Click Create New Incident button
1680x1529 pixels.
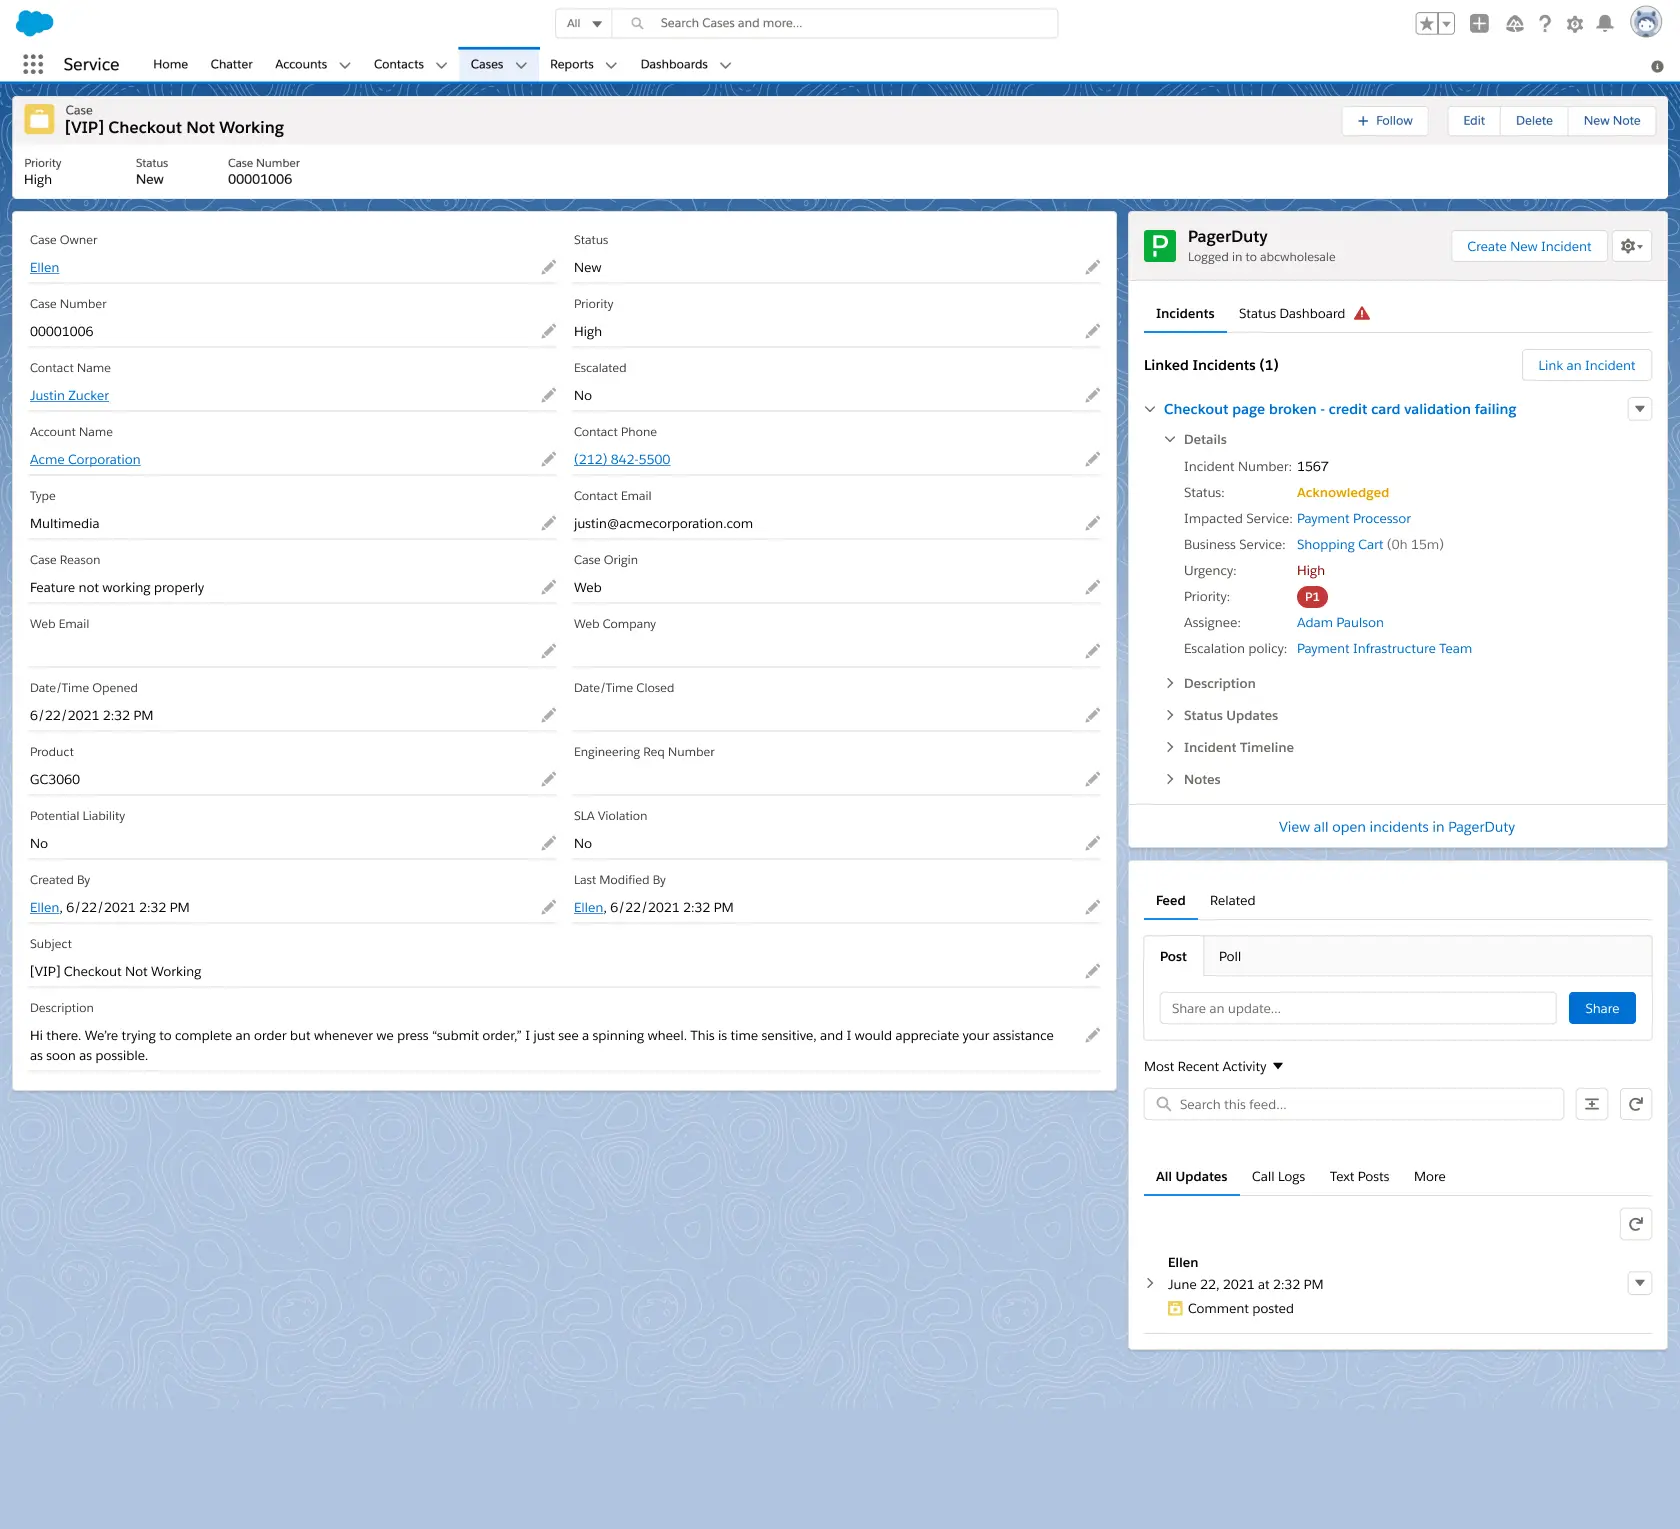click(x=1529, y=246)
